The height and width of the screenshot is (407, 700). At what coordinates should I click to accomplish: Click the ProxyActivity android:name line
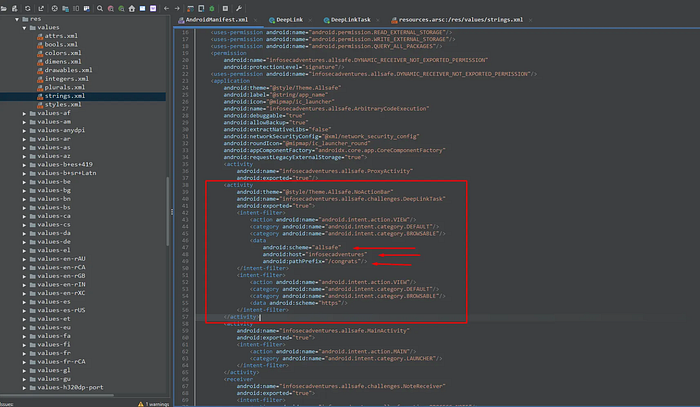325,171
